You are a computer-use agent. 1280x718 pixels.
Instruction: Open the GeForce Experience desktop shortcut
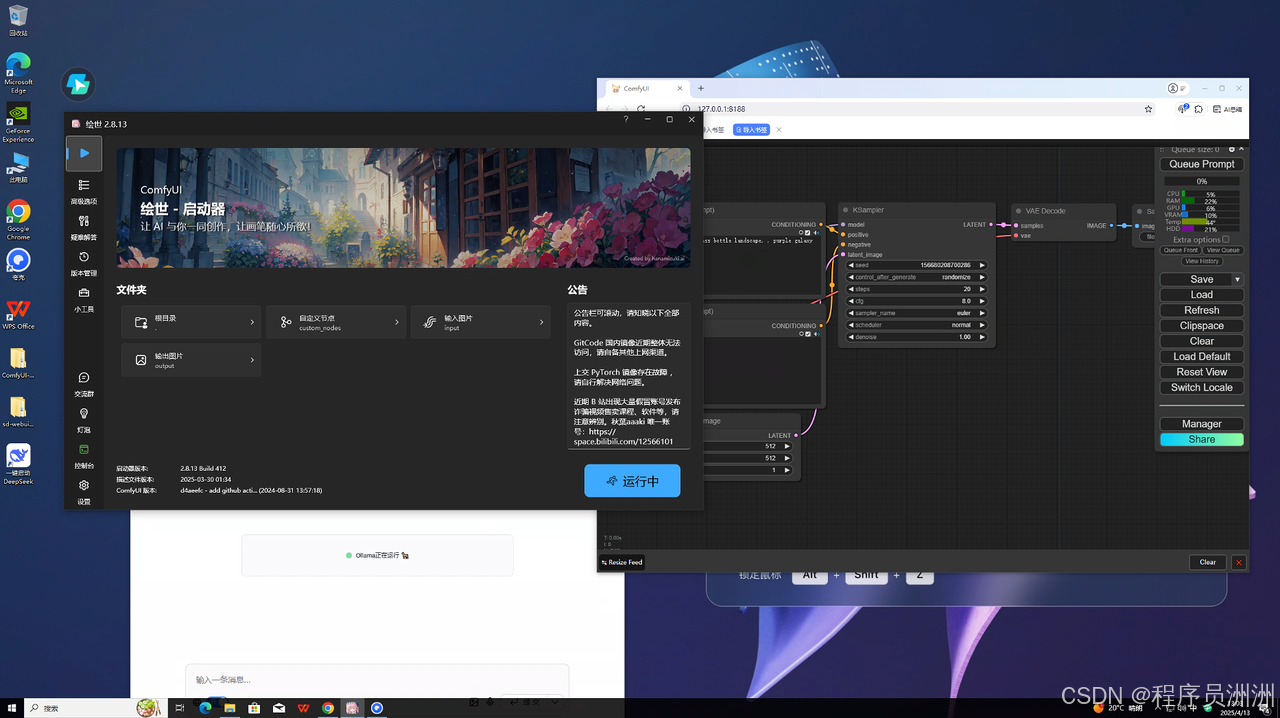click(x=18, y=122)
